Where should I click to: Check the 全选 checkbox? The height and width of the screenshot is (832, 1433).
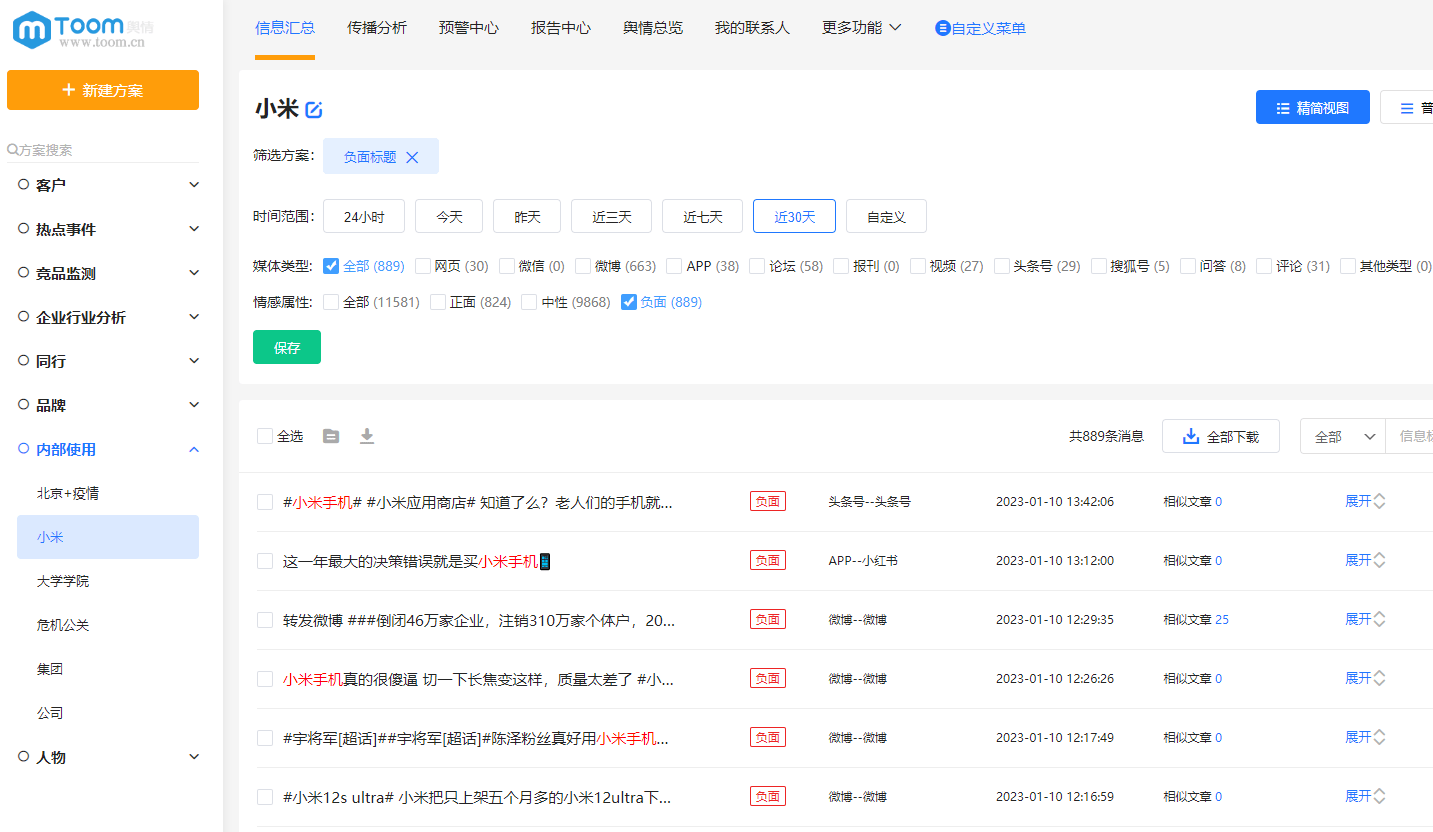click(265, 436)
